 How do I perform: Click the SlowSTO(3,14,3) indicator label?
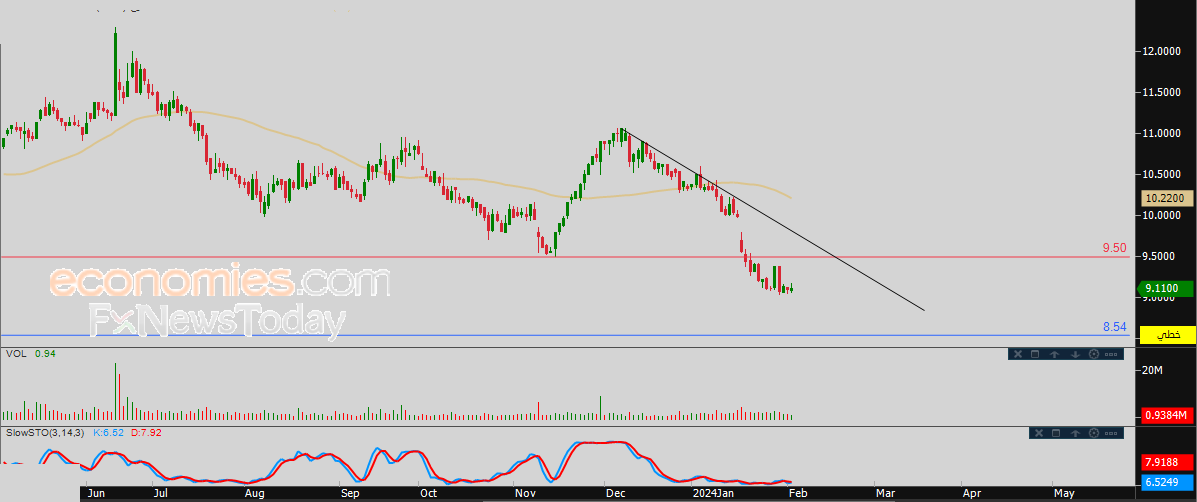coord(47,433)
